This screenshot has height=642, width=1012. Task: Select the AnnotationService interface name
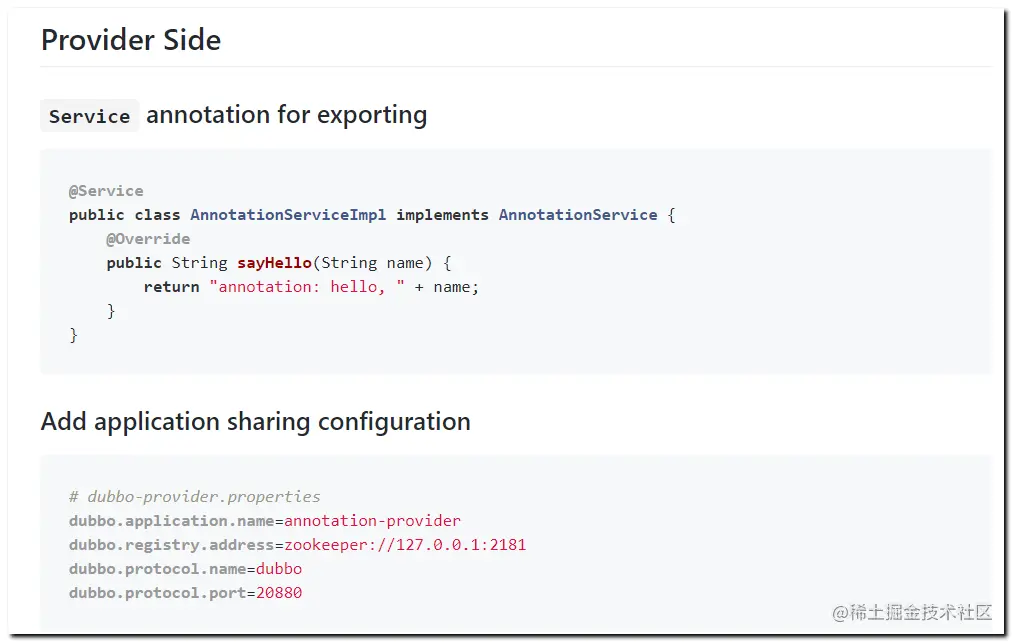click(578, 215)
